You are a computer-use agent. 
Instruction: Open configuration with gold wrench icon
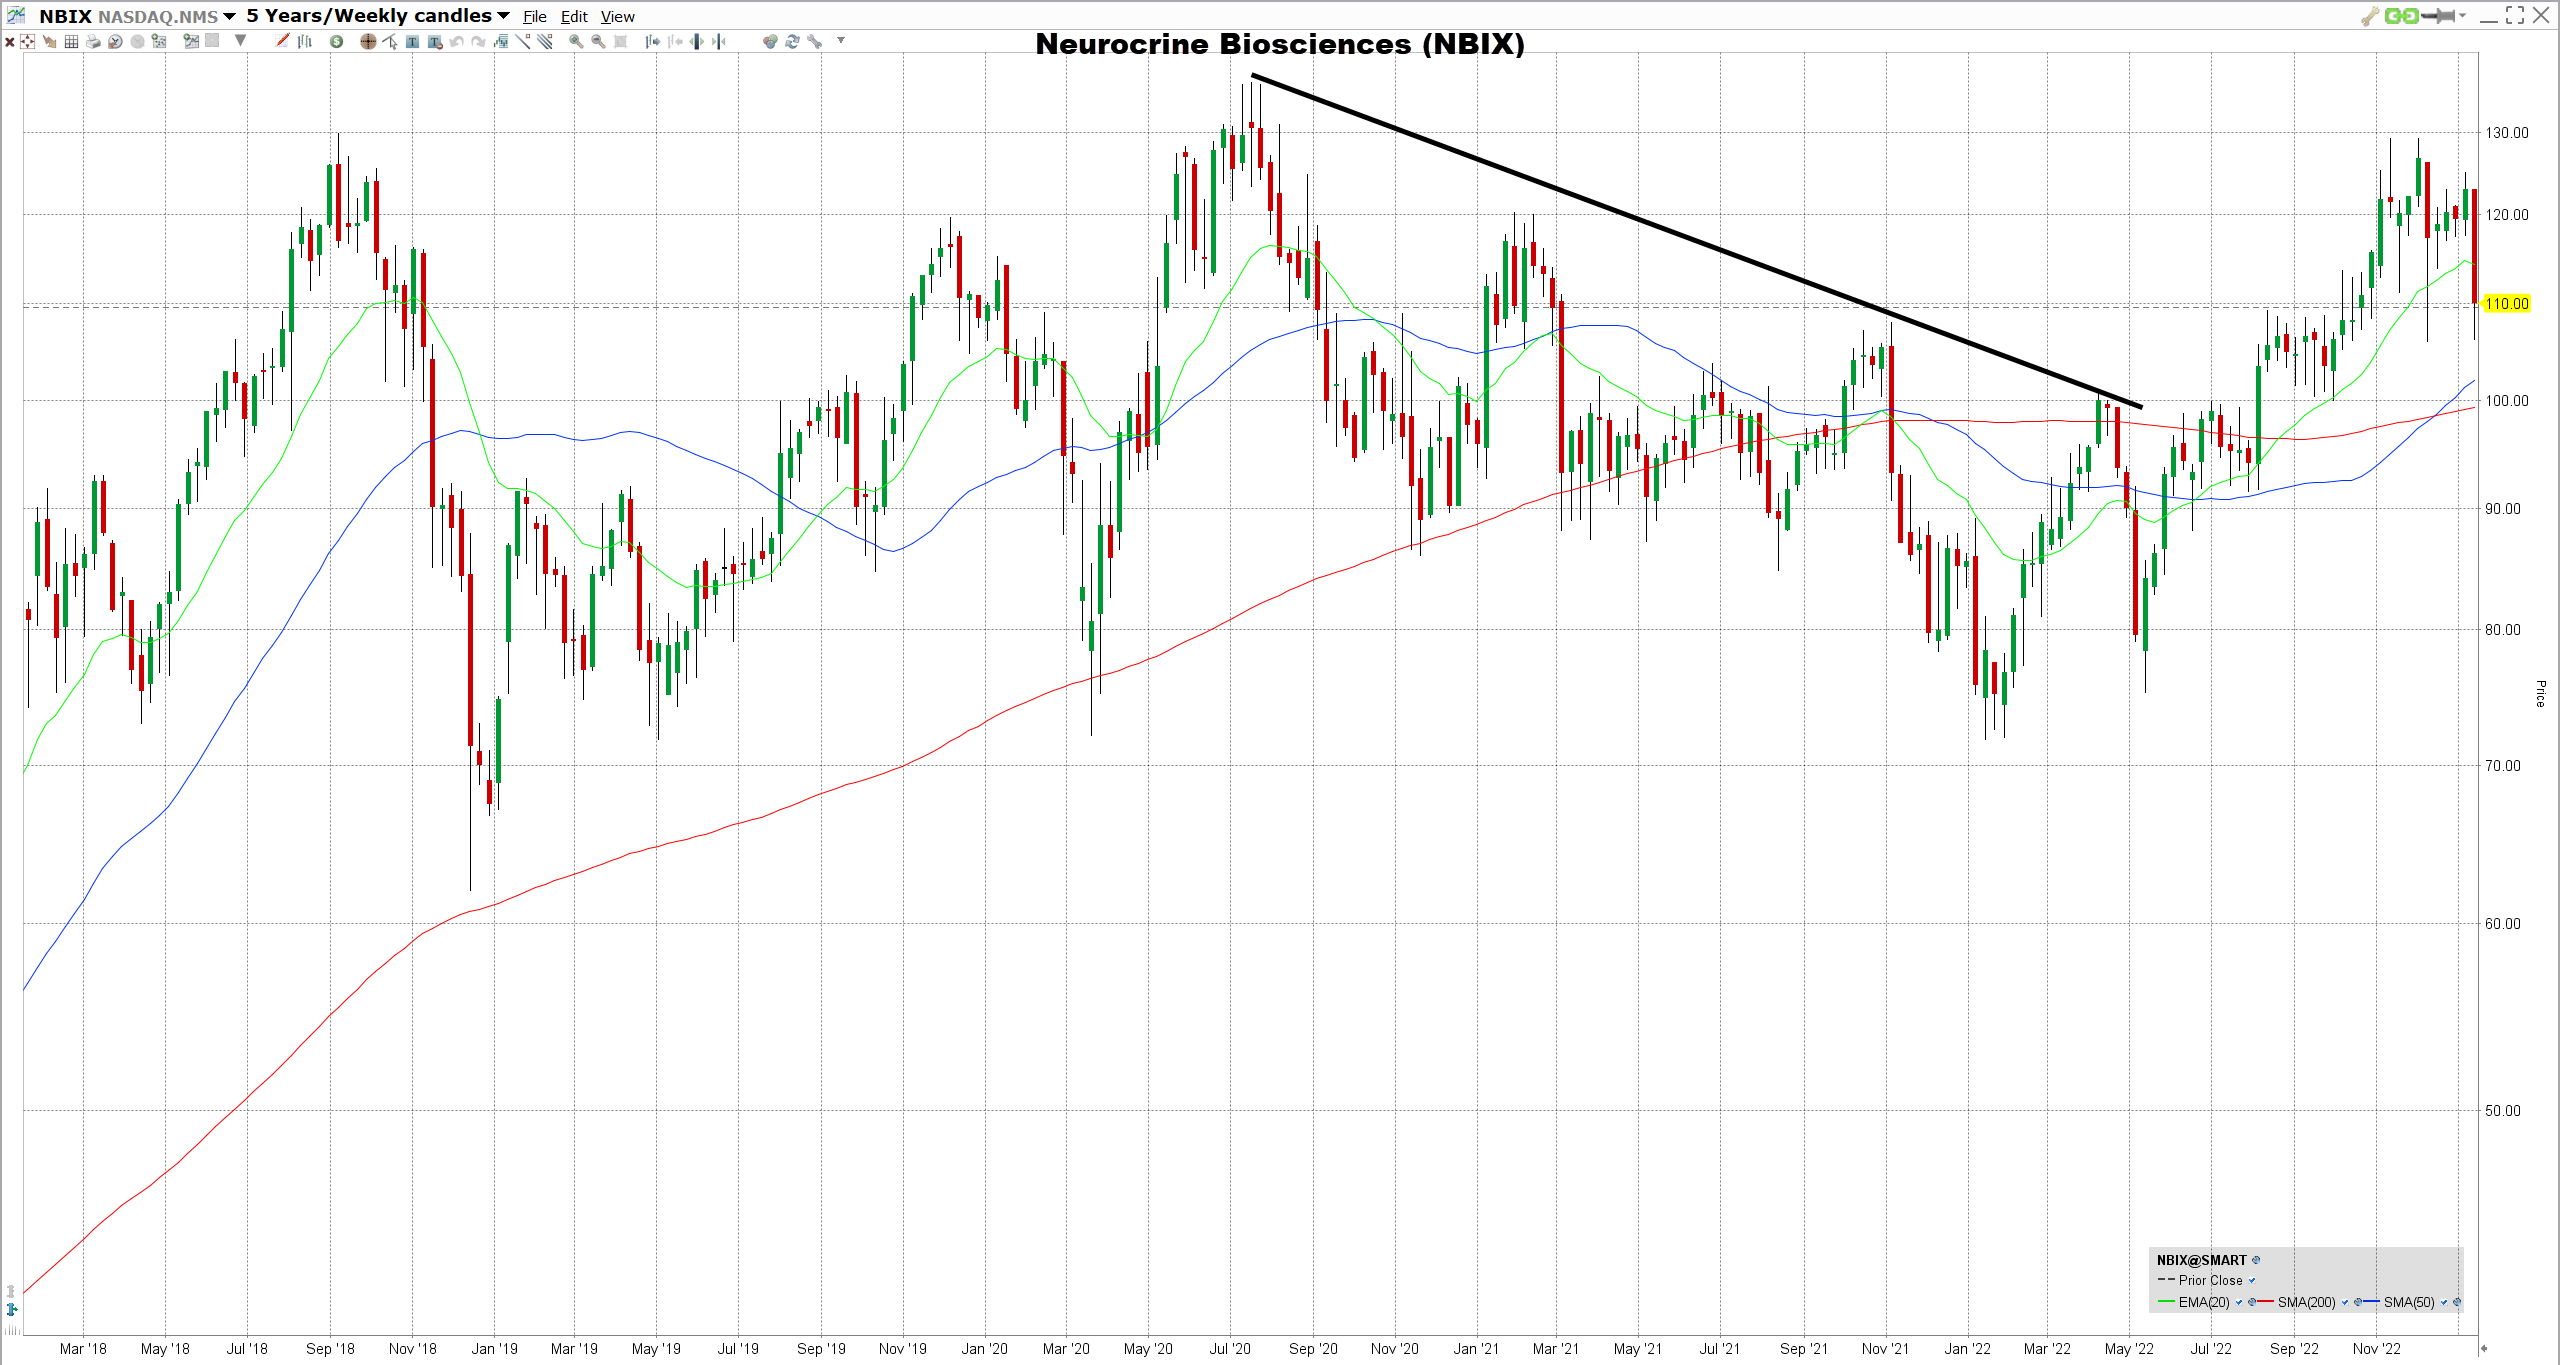(x=2370, y=16)
